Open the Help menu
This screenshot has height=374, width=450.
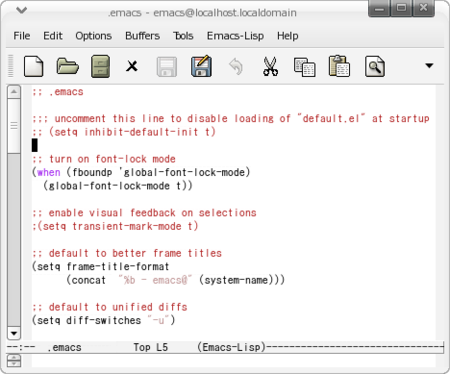point(288,36)
